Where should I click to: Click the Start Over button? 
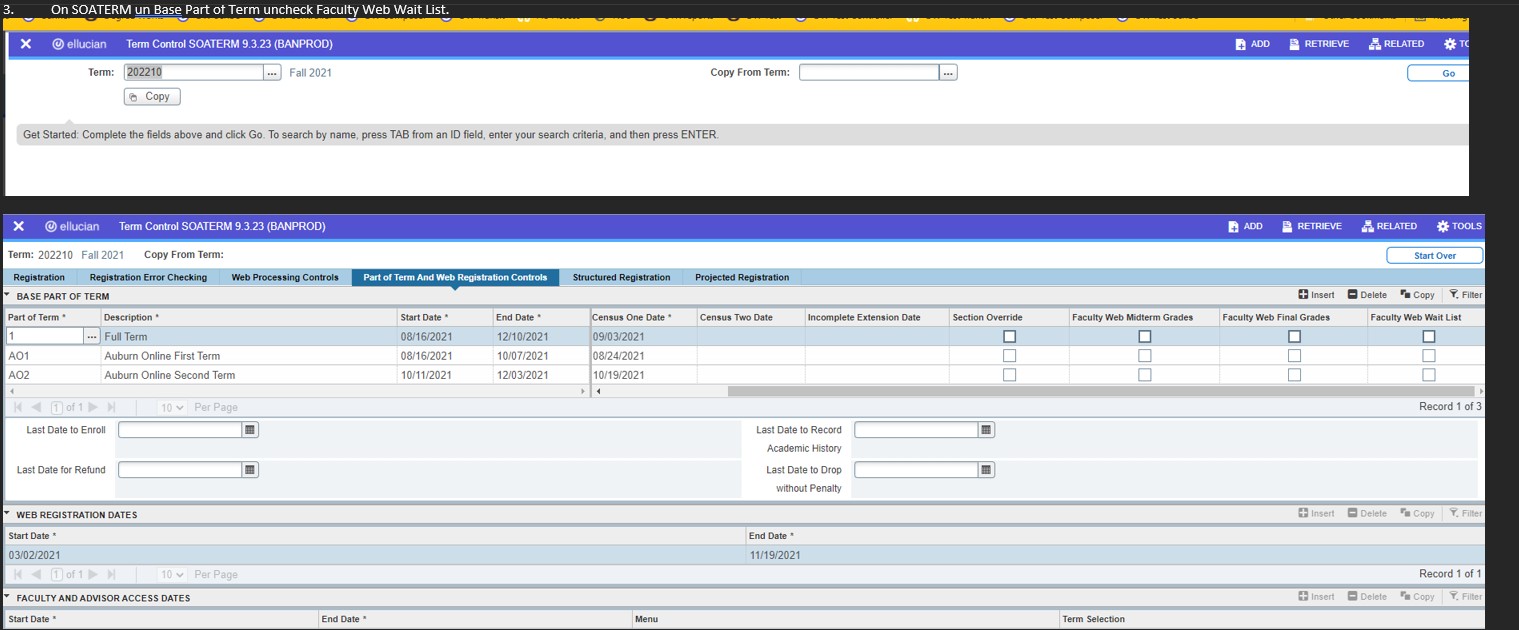pyautogui.click(x=1434, y=256)
